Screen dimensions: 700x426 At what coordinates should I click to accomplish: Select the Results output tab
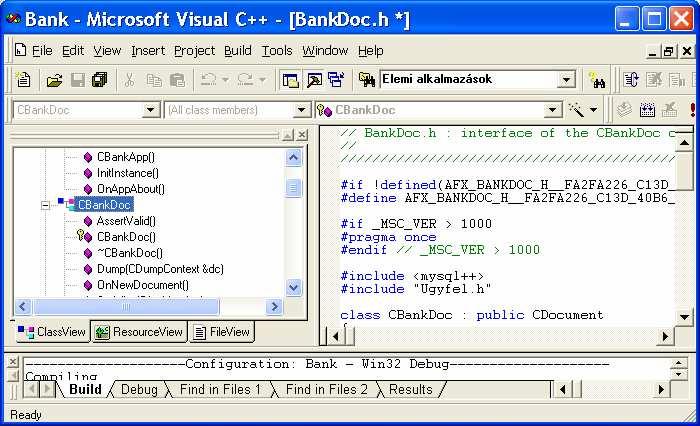click(x=410, y=389)
